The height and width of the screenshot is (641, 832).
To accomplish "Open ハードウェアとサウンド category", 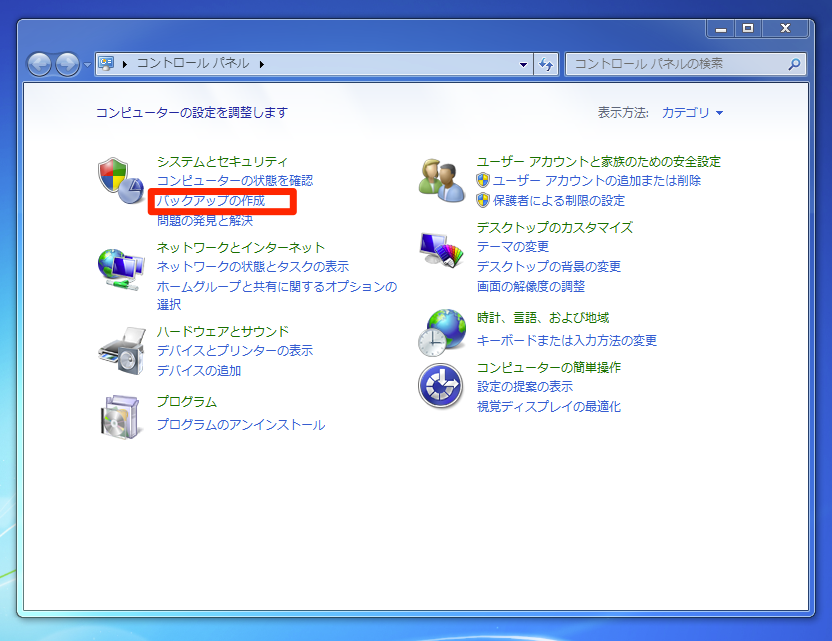I will pos(223,331).
